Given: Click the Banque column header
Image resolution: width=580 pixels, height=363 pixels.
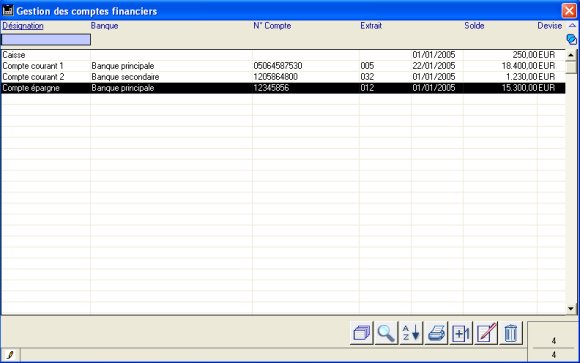Looking at the screenshot, I should click(x=104, y=26).
